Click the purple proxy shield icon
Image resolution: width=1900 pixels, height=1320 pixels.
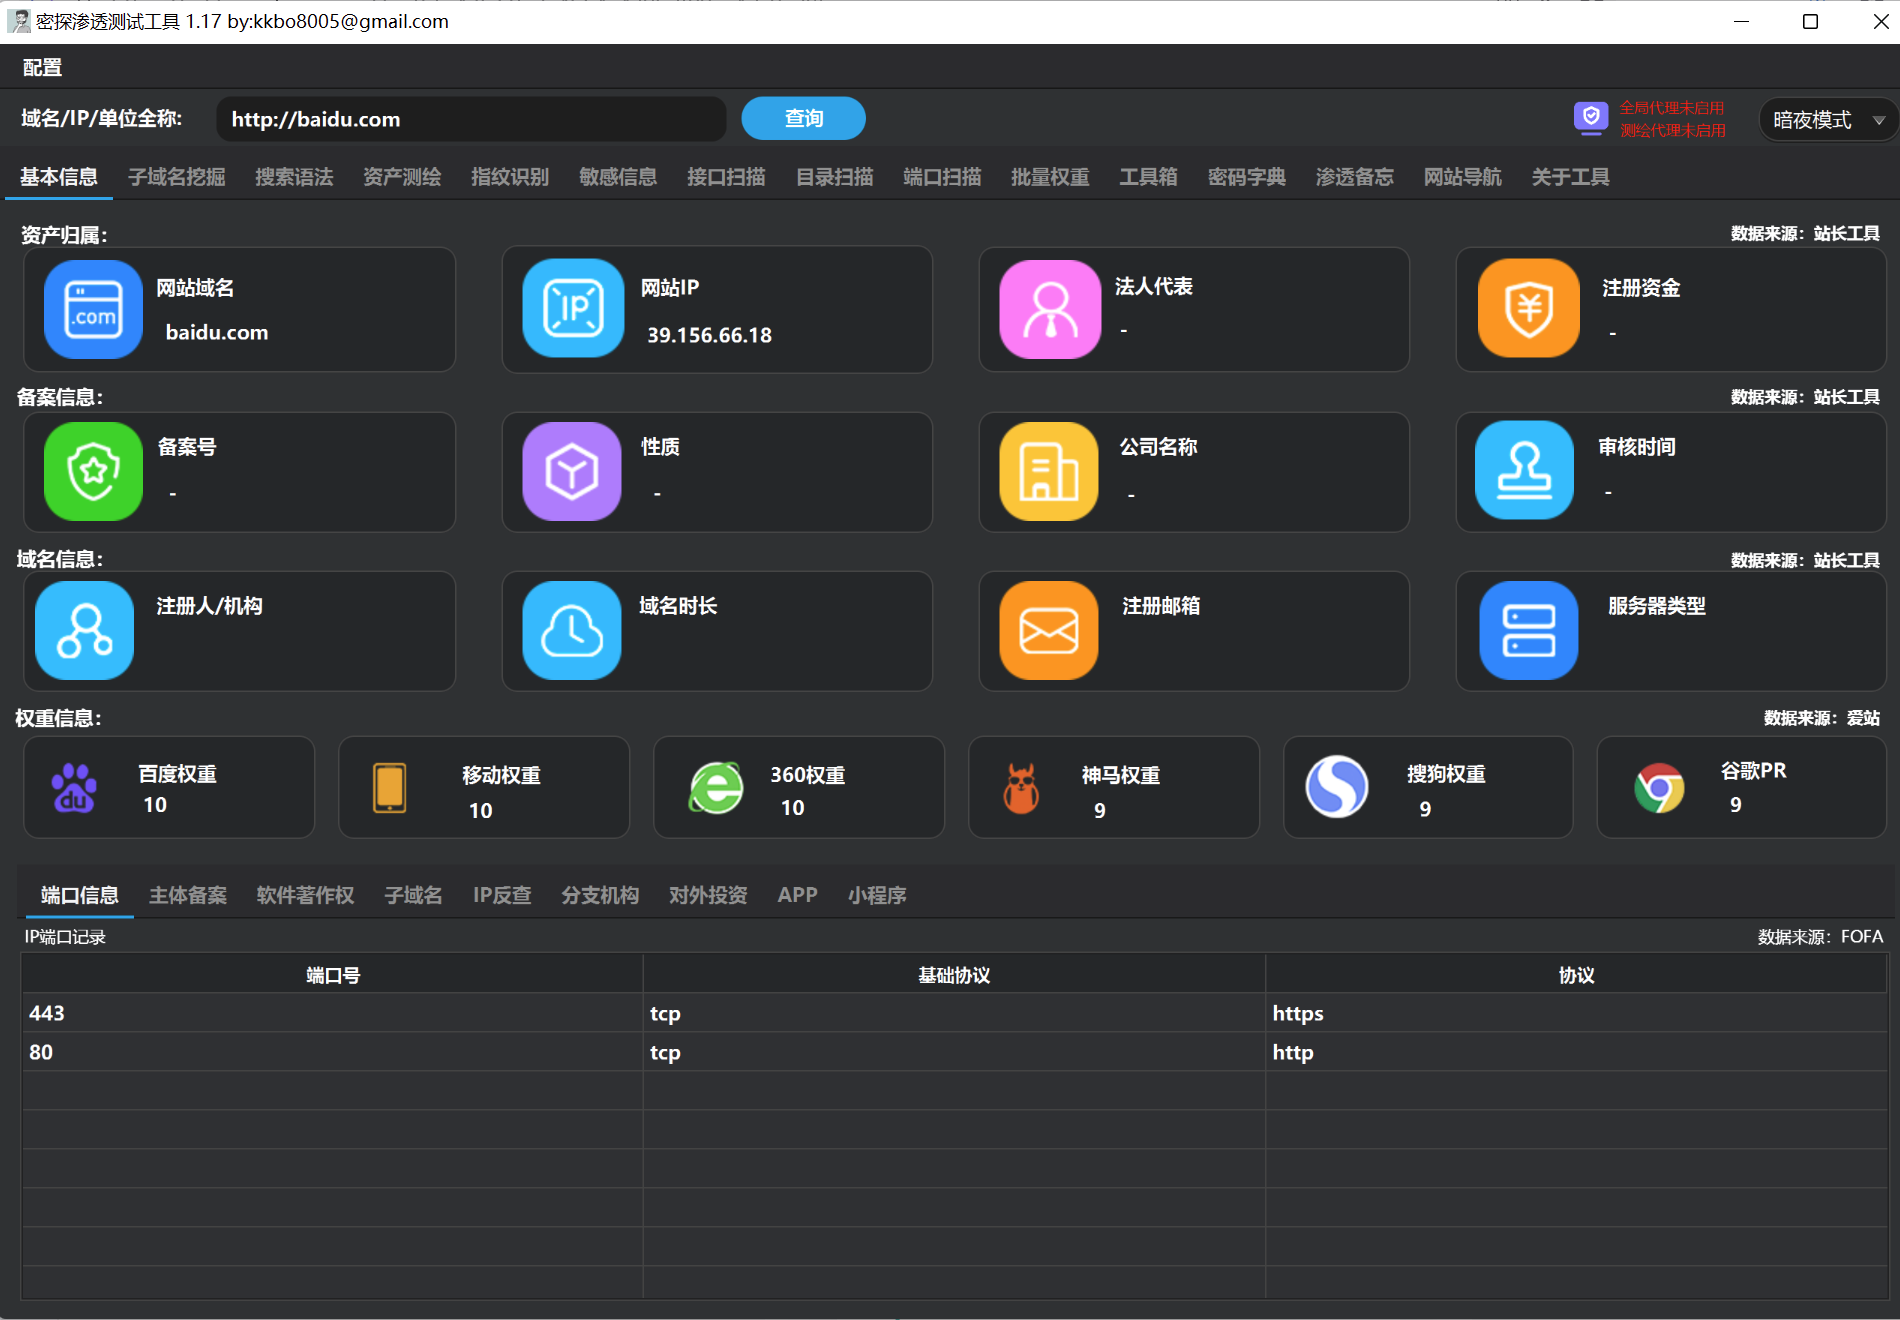tap(1591, 118)
